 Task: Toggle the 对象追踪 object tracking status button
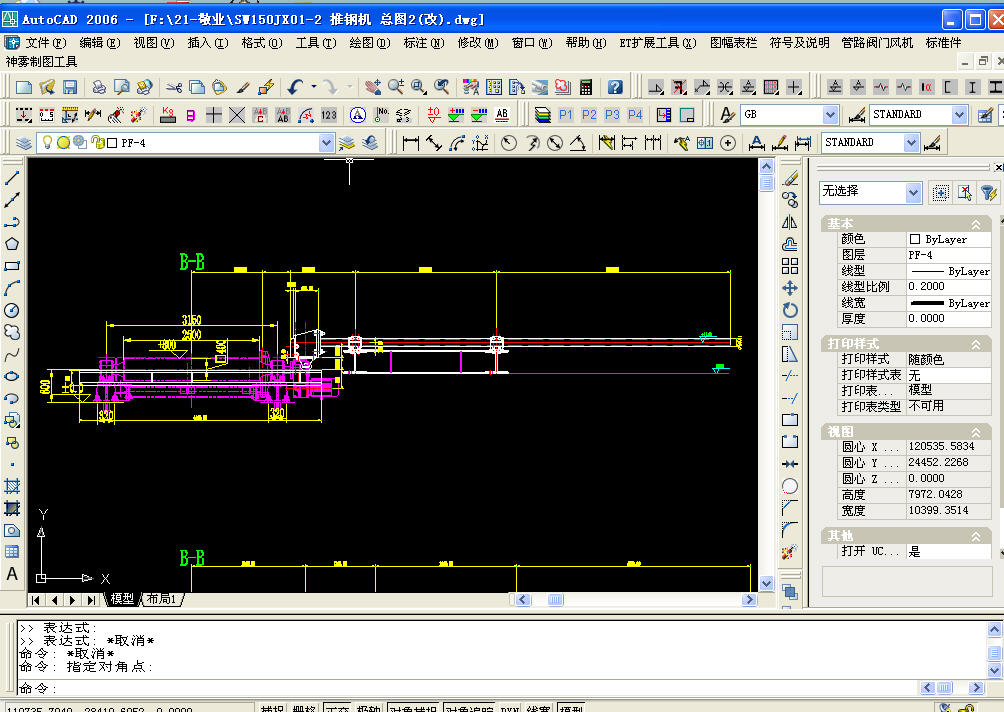pos(469,708)
